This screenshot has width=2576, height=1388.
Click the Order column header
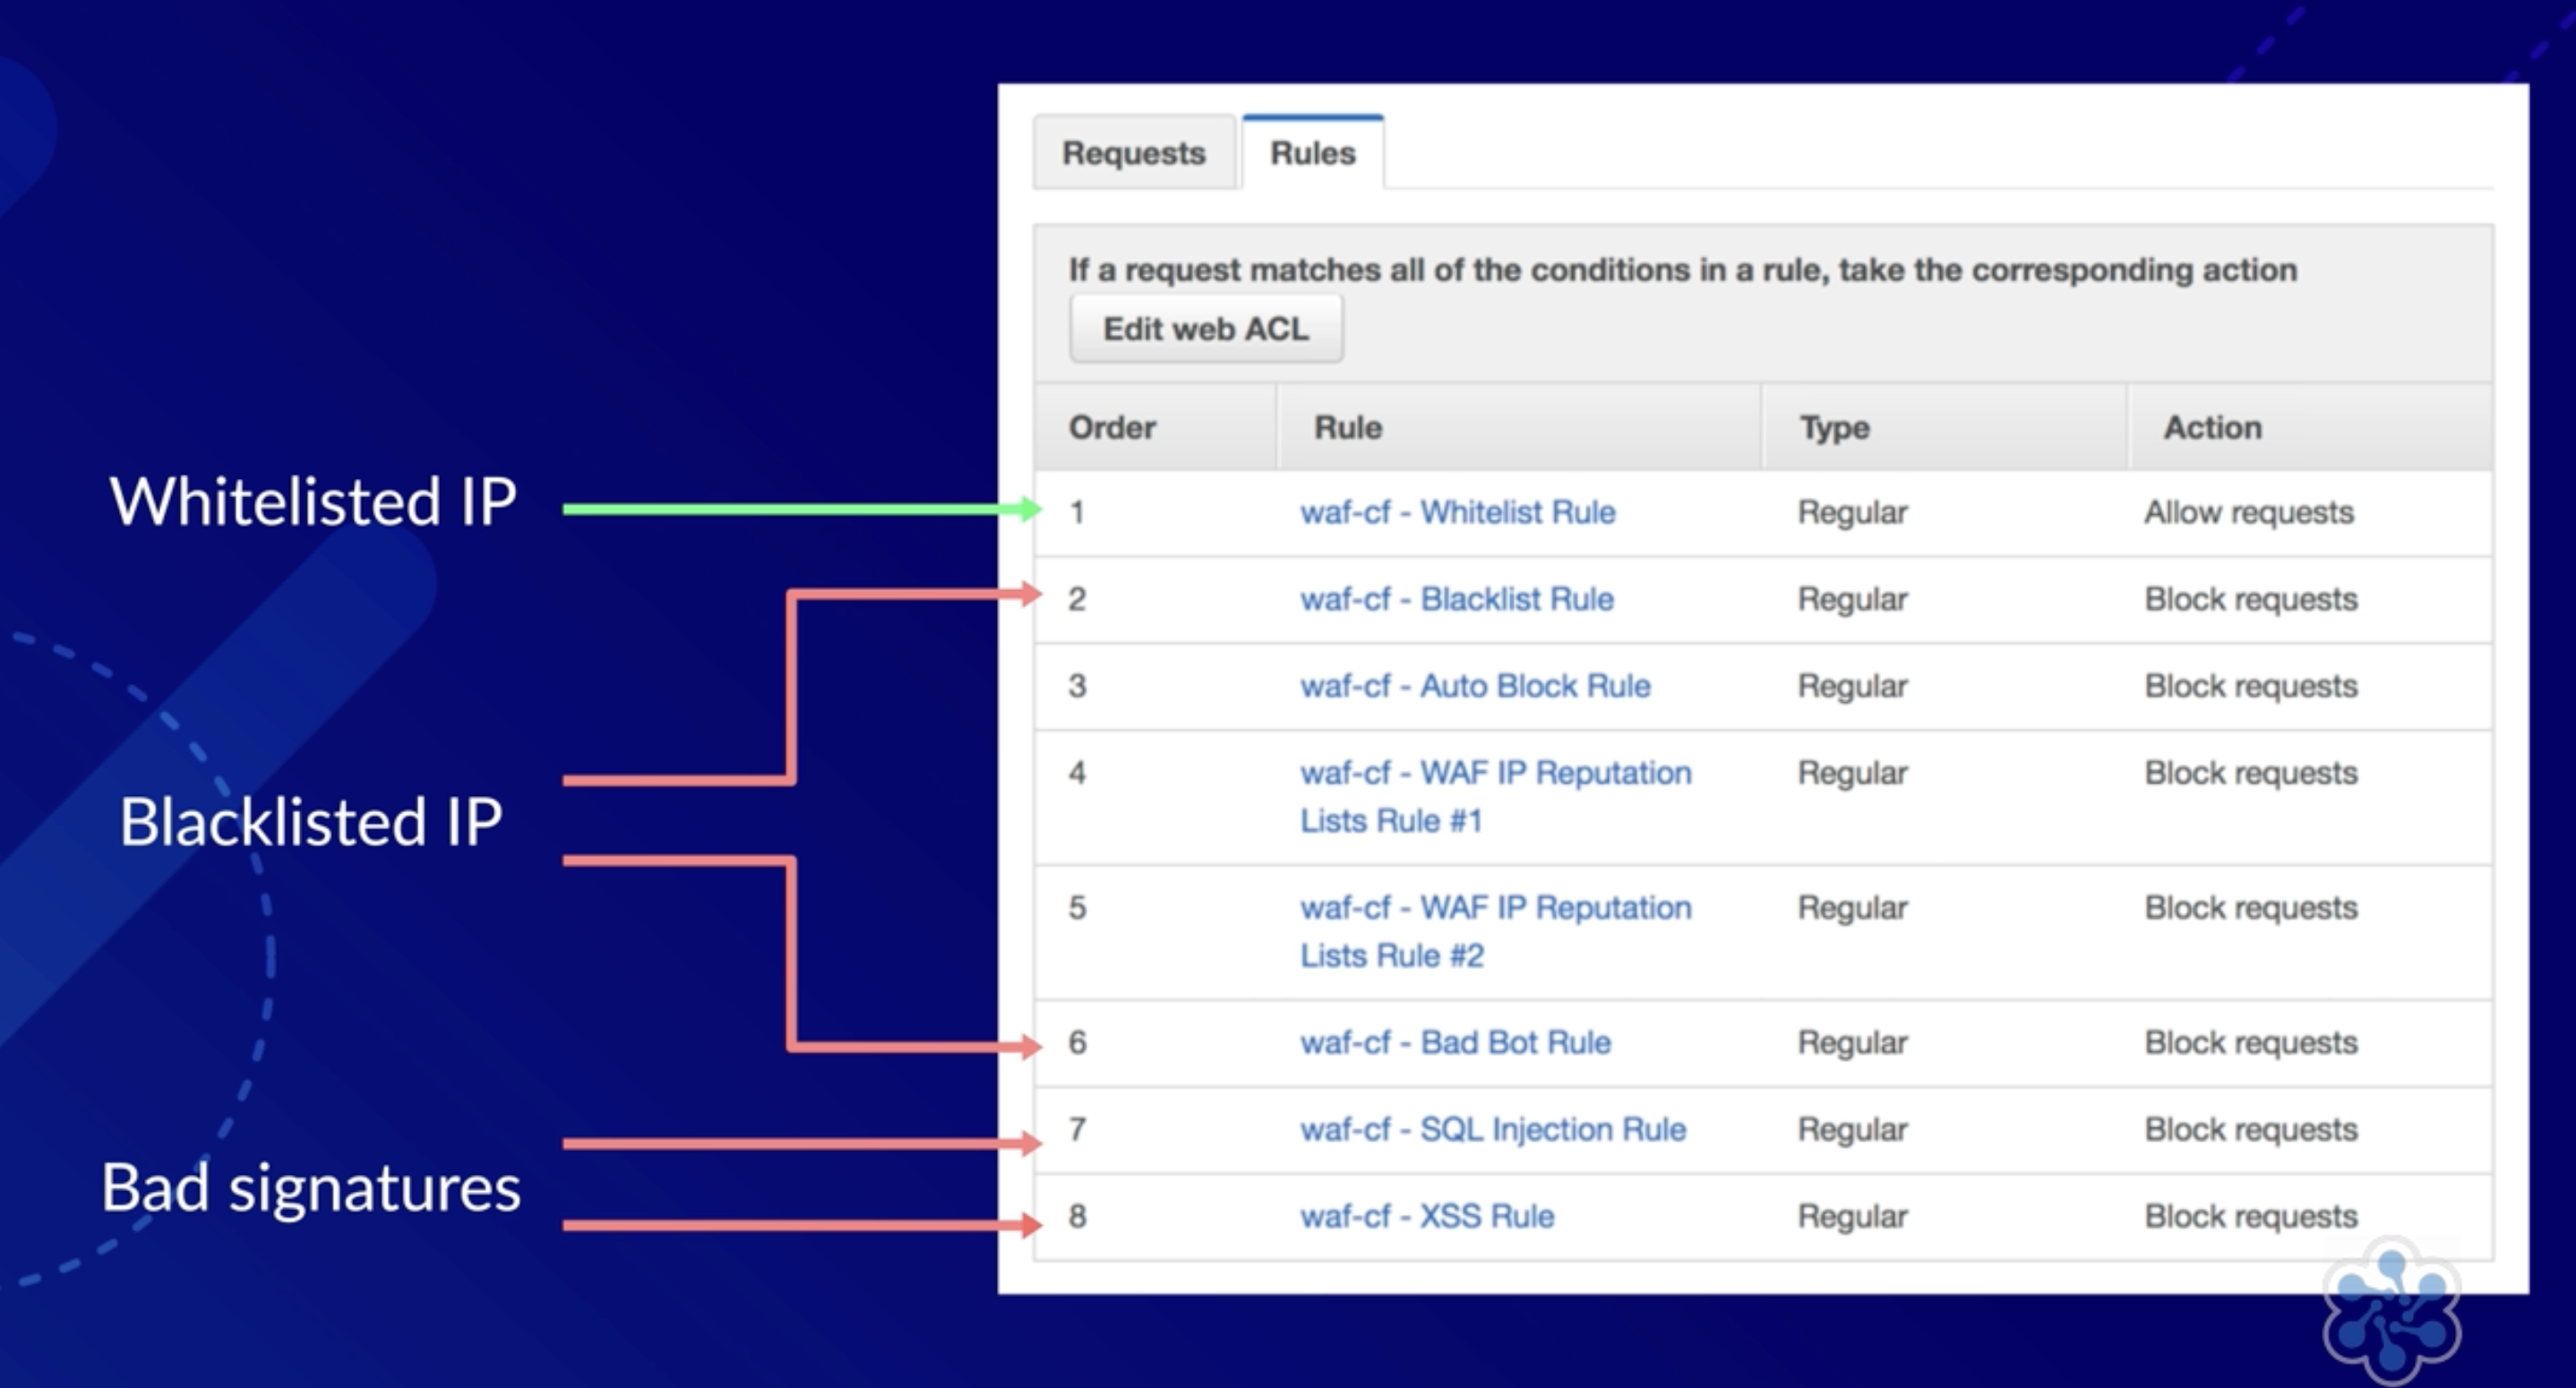1112,428
